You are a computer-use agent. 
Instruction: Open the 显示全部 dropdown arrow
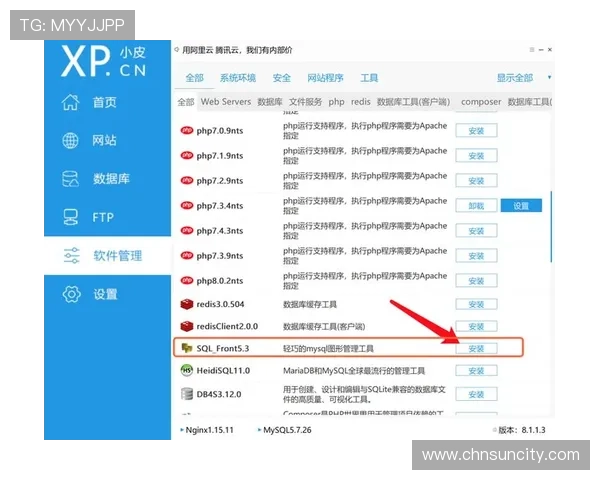549,77
